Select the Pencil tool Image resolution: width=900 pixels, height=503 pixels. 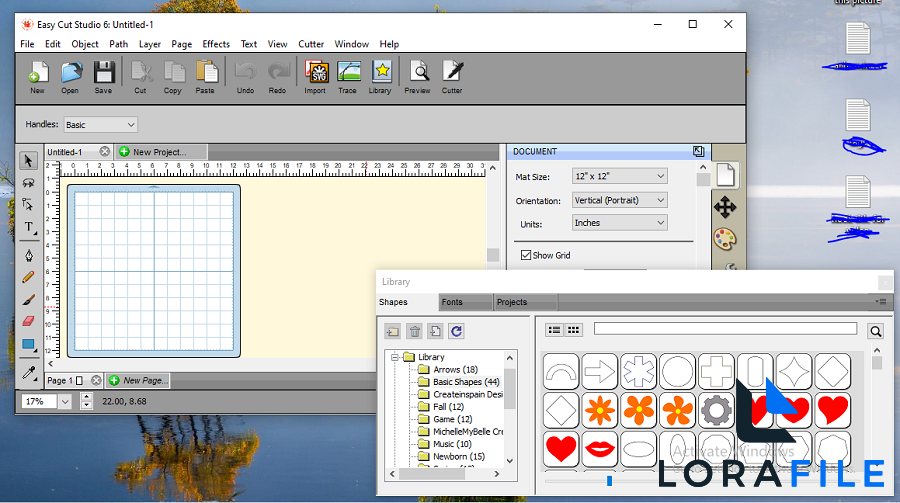coord(28,277)
